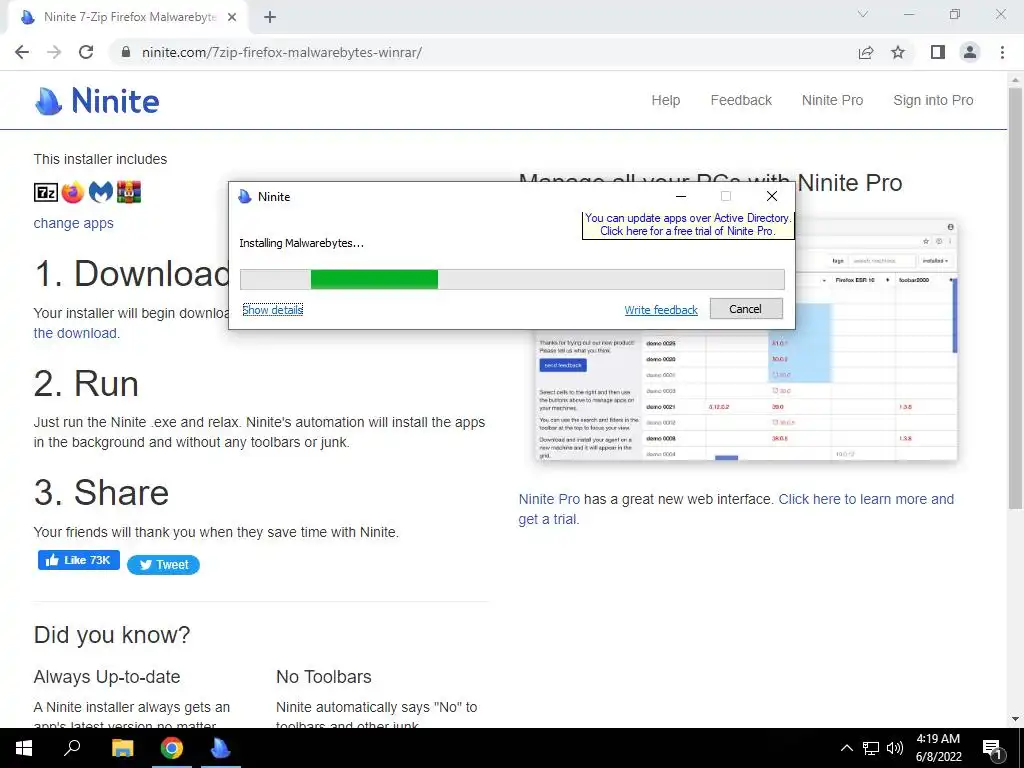Click the Ninite dialog title icon
The image size is (1024, 768).
pos(245,197)
